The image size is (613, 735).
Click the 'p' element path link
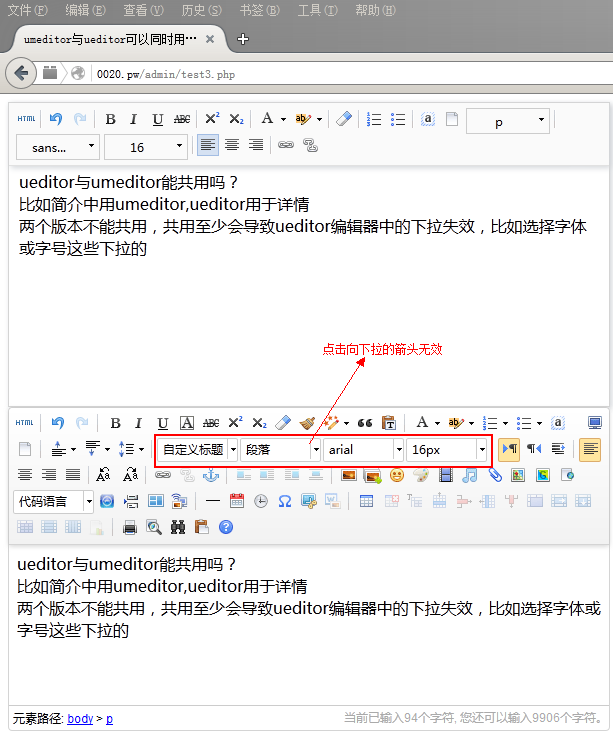pyautogui.click(x=109, y=719)
